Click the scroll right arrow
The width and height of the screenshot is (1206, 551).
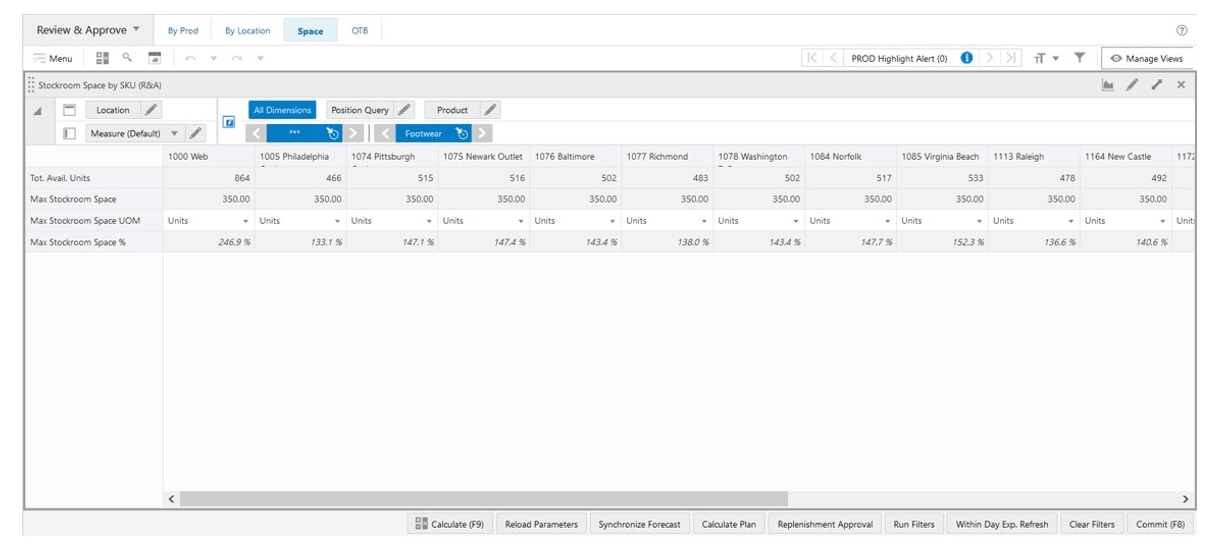[x=1186, y=498]
